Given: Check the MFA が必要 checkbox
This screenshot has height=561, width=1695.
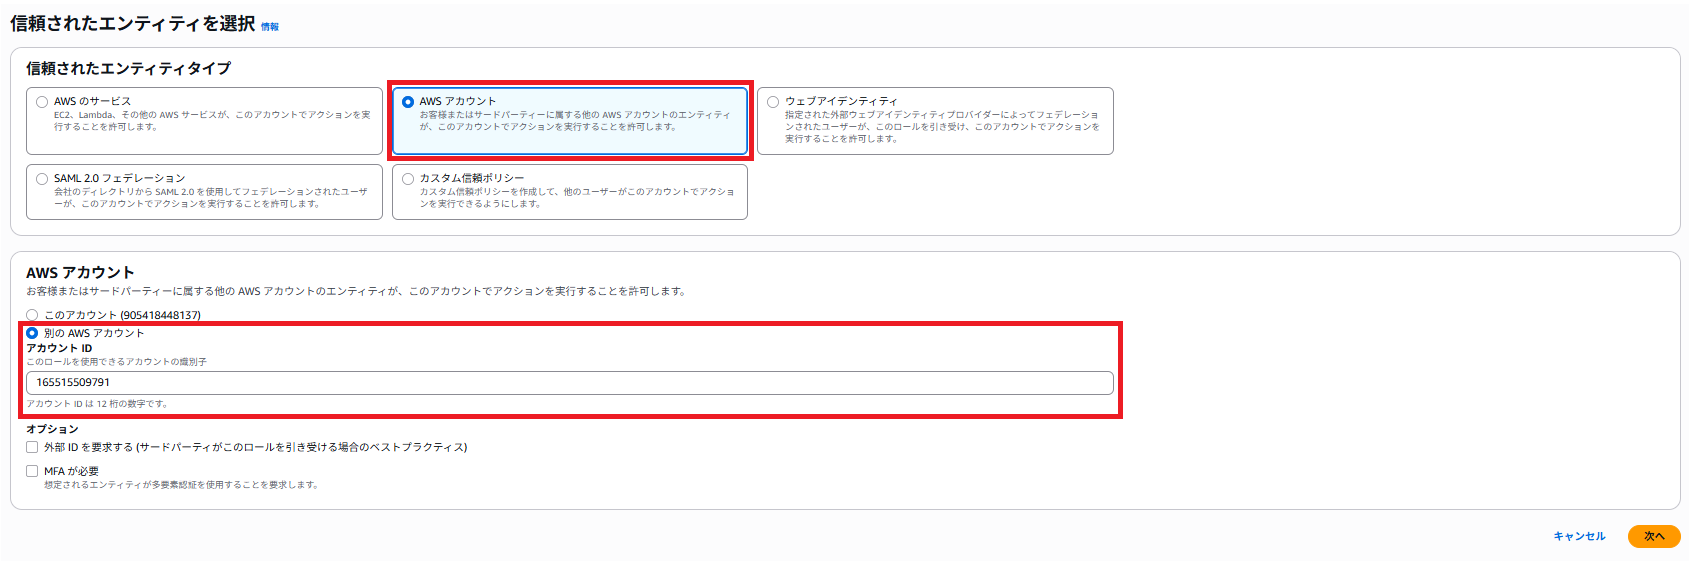Looking at the screenshot, I should coord(32,471).
